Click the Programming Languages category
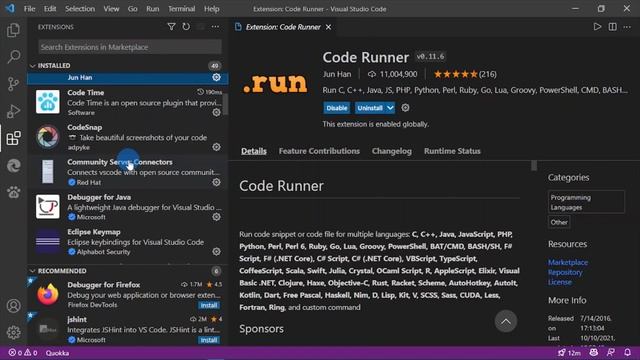 586,202
